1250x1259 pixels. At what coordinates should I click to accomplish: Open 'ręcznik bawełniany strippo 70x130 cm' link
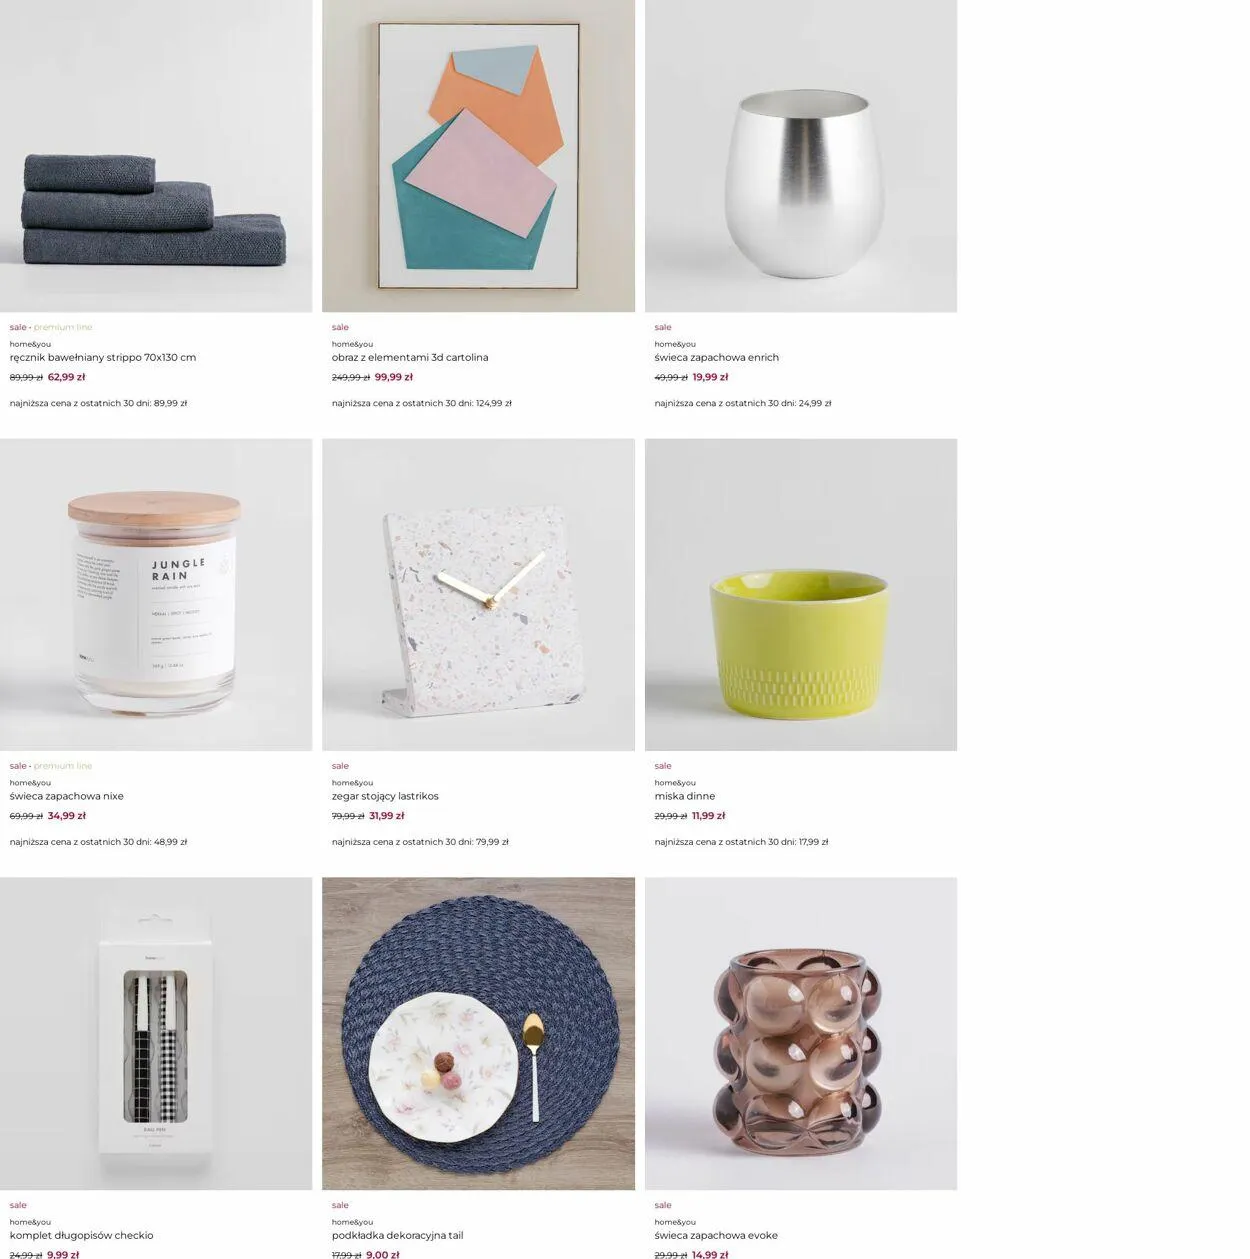[x=103, y=357]
